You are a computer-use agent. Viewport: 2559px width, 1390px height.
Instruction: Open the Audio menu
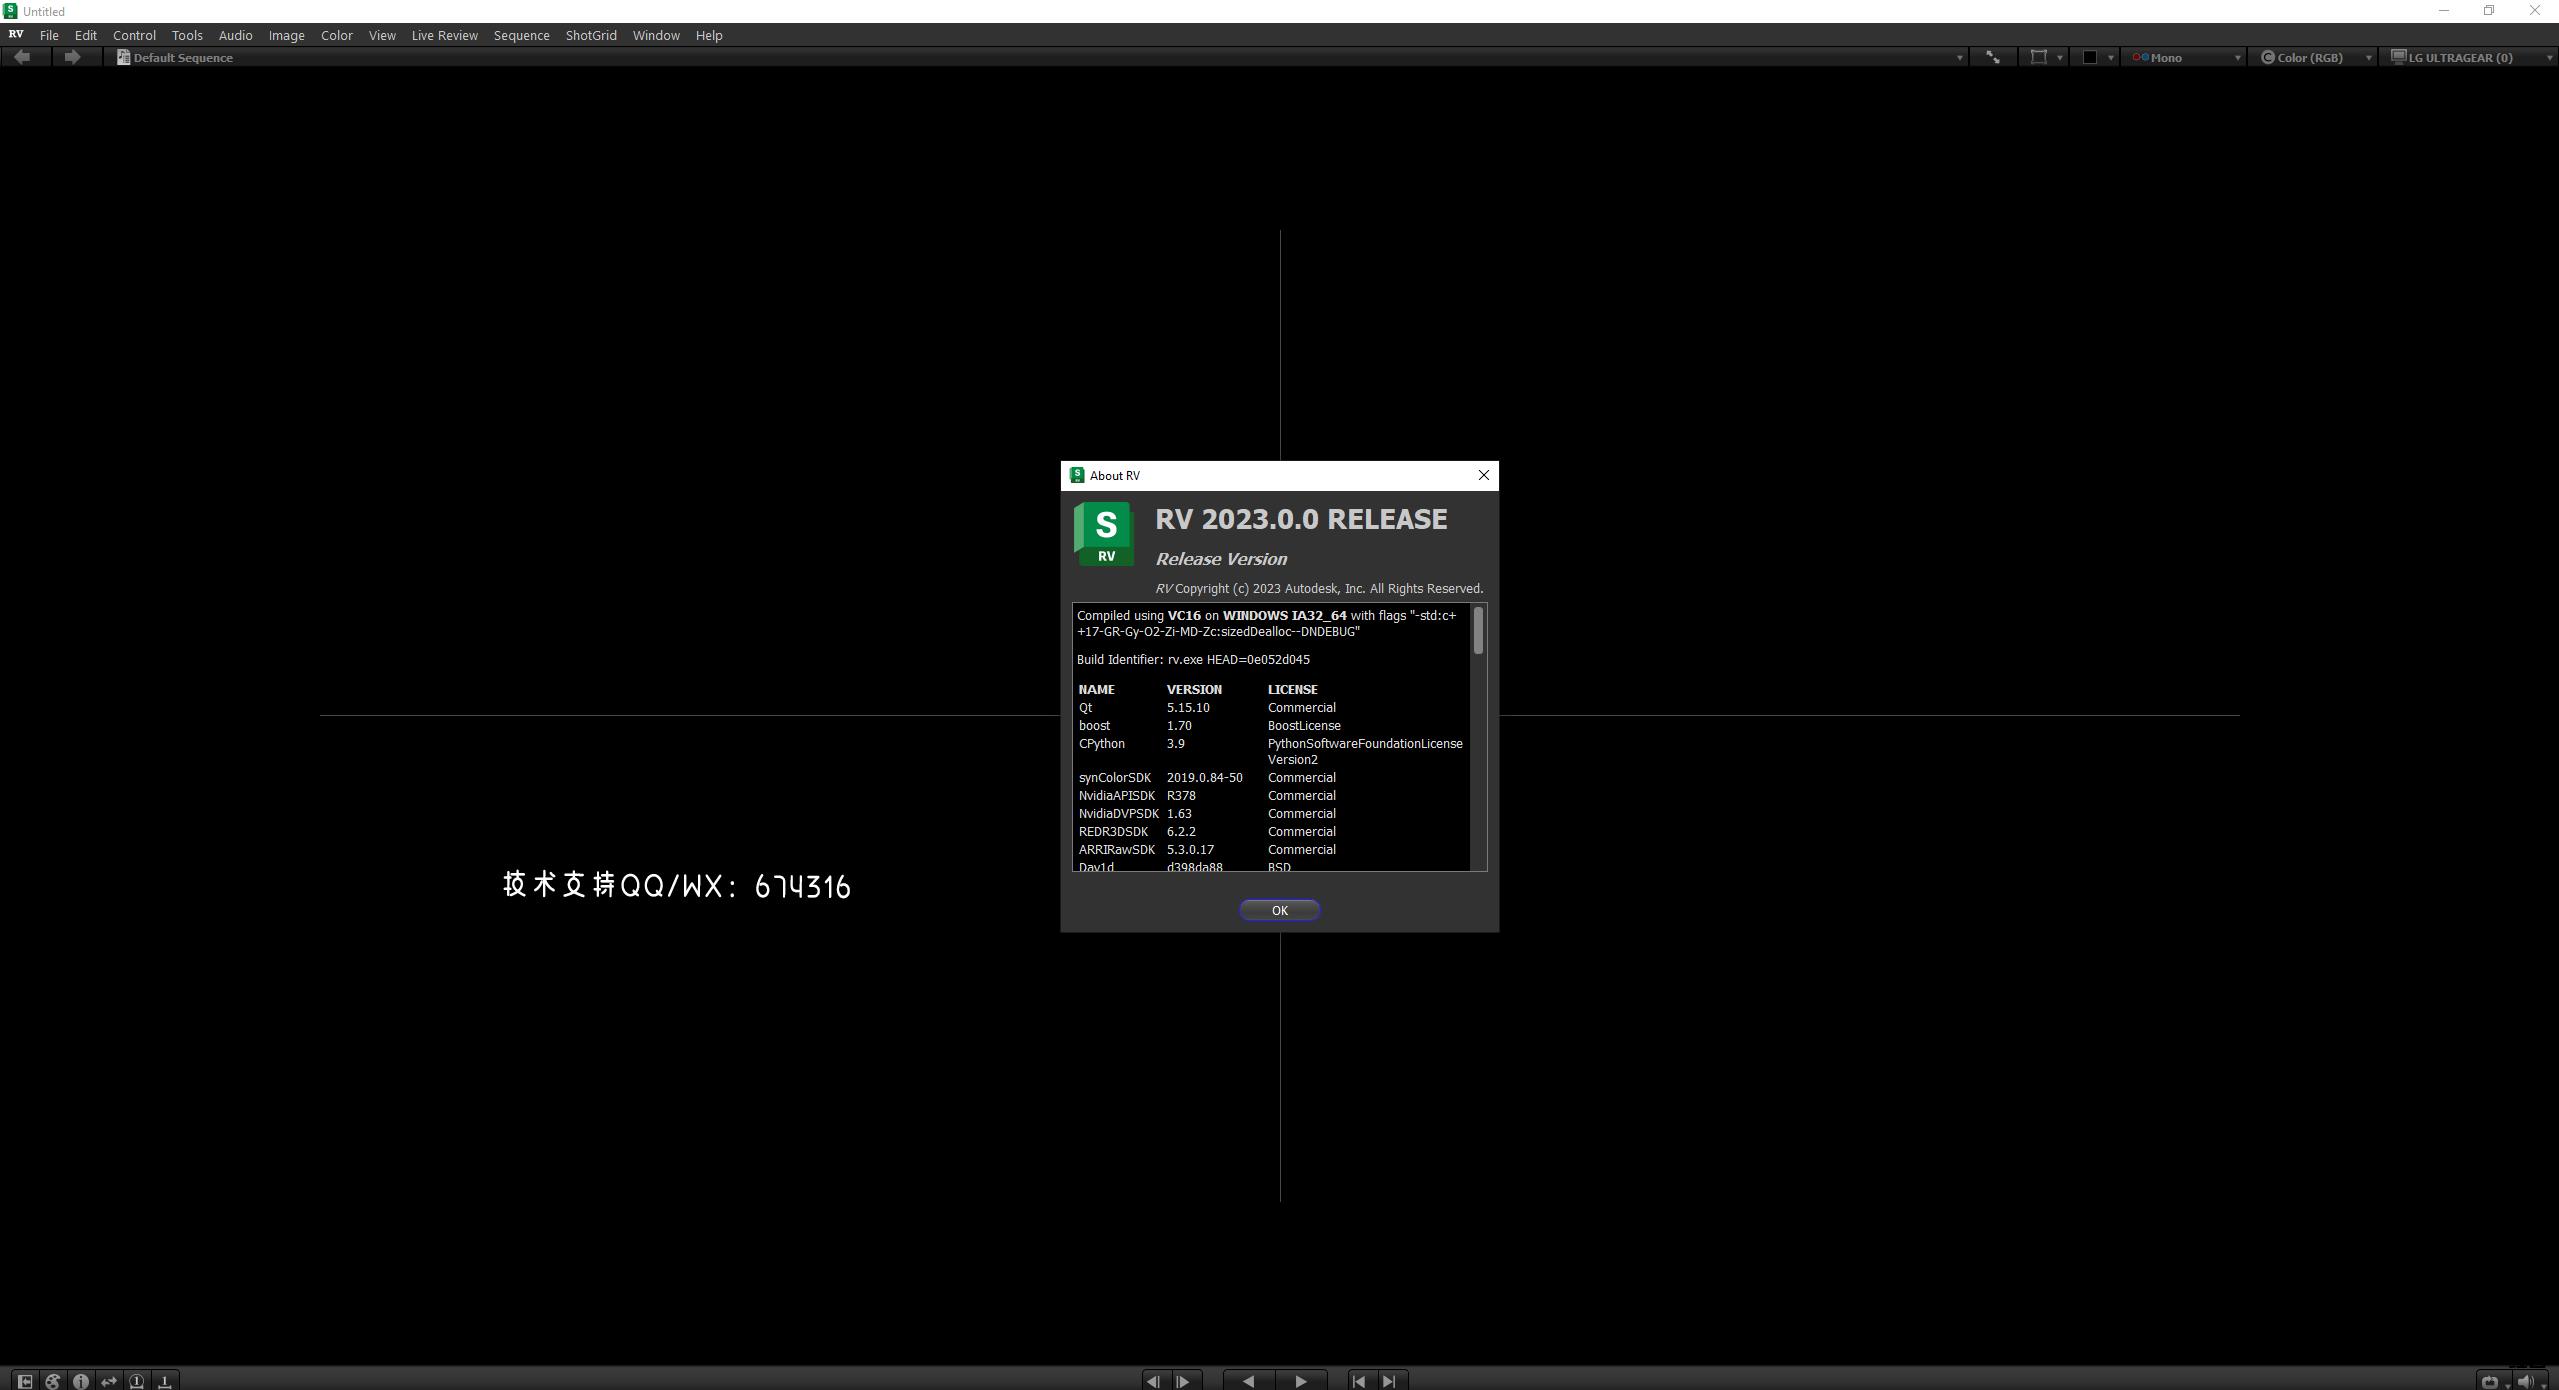click(x=236, y=35)
